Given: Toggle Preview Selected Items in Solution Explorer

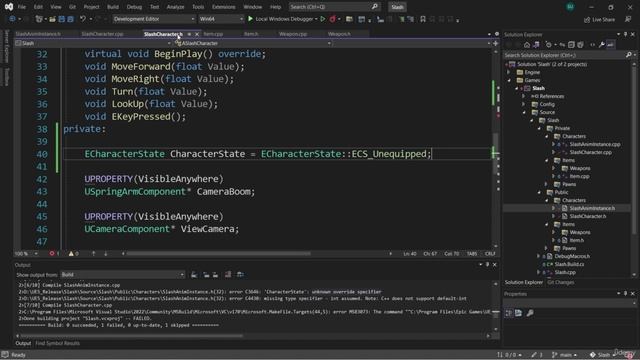Looking at the screenshot, I should pos(610,45).
